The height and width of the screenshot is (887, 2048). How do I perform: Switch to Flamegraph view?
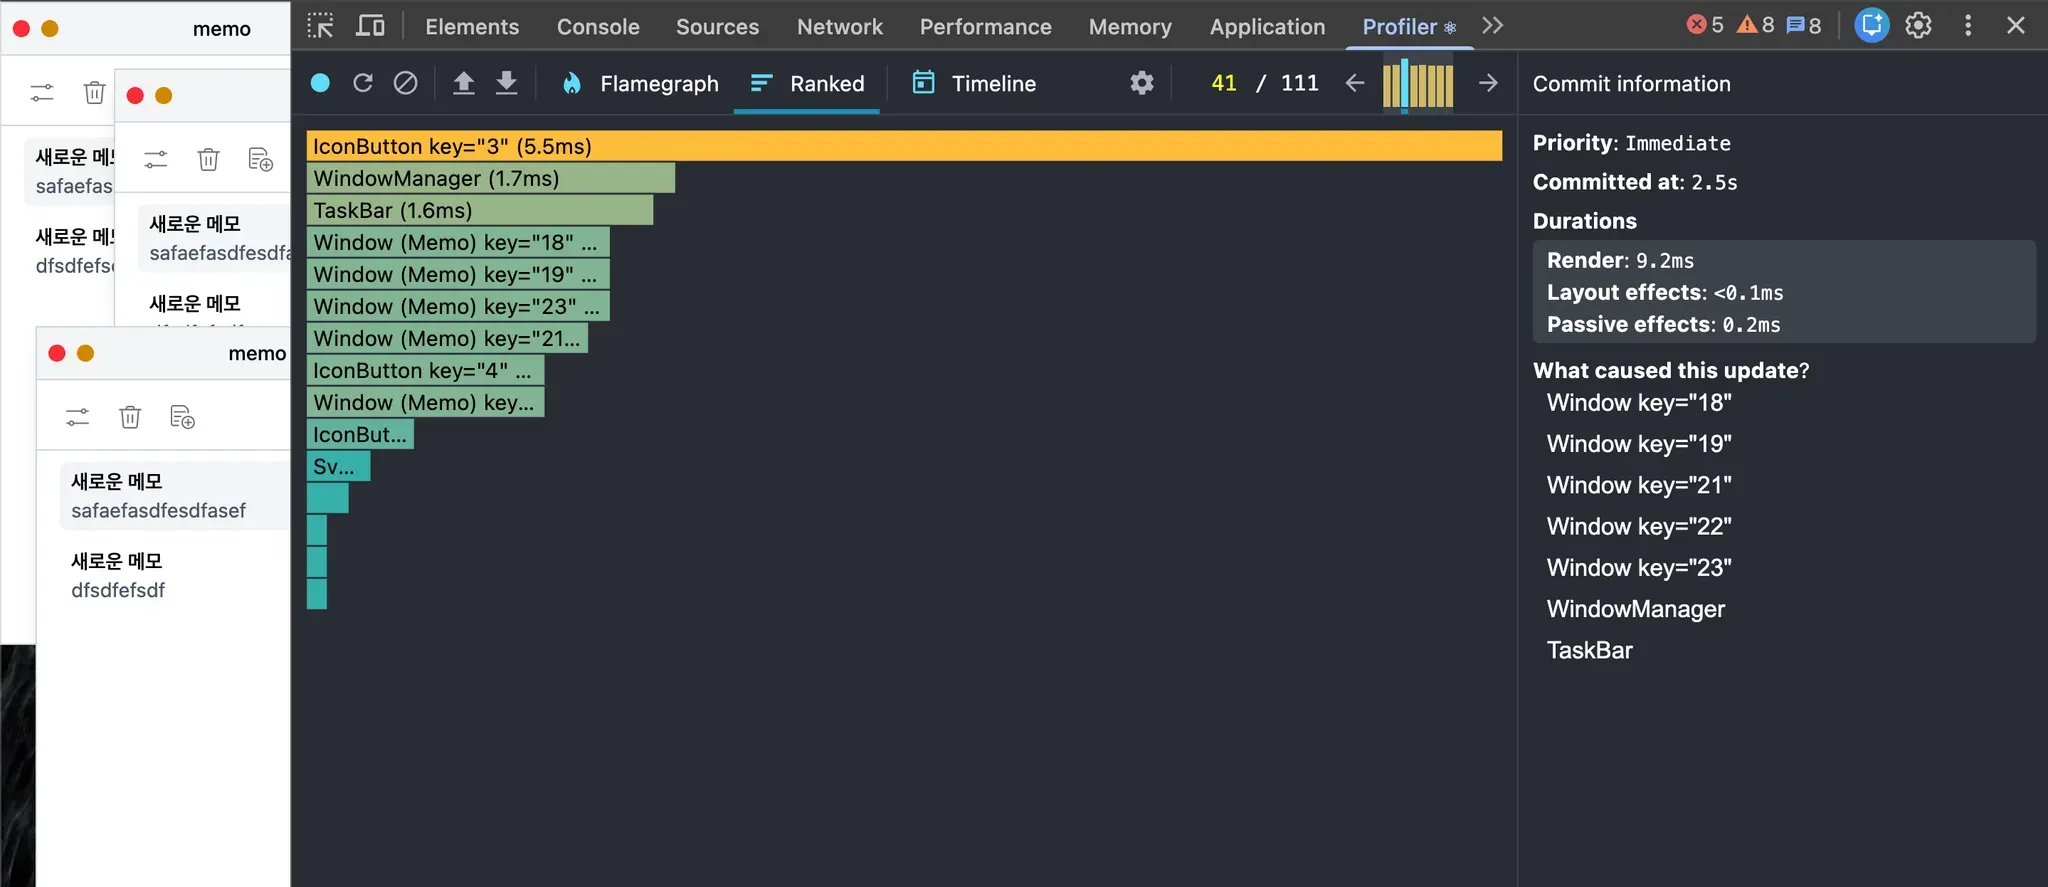pyautogui.click(x=640, y=84)
